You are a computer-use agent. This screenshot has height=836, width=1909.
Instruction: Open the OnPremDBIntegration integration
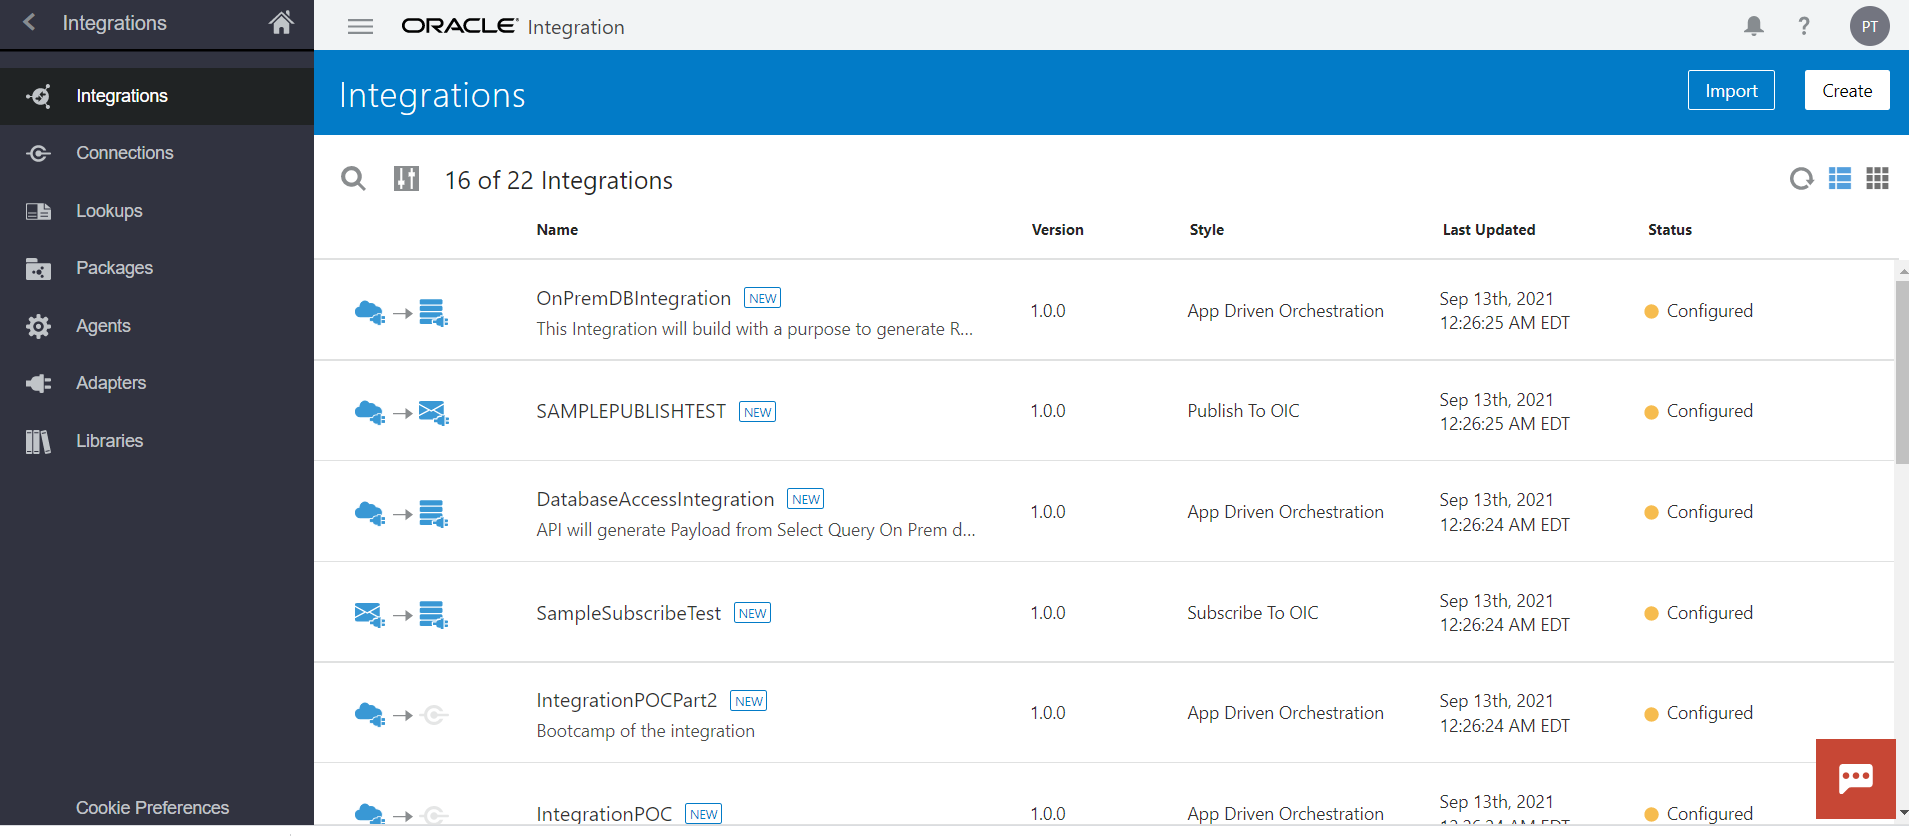tap(633, 298)
